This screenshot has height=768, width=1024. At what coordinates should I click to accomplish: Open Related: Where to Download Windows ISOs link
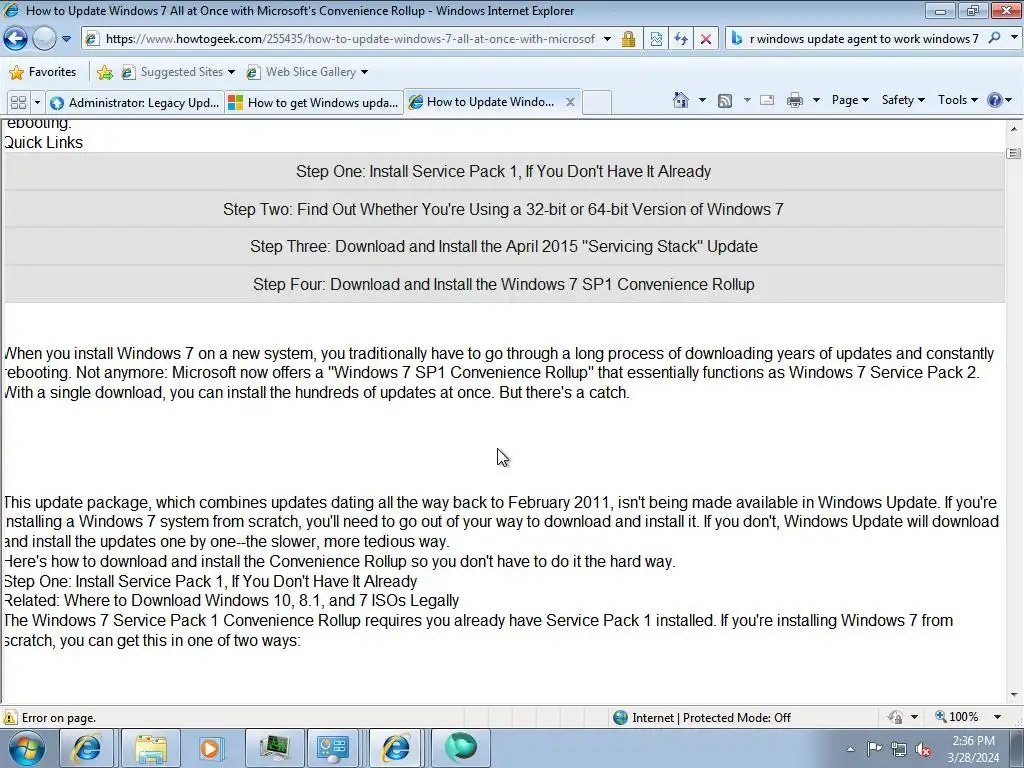231,601
